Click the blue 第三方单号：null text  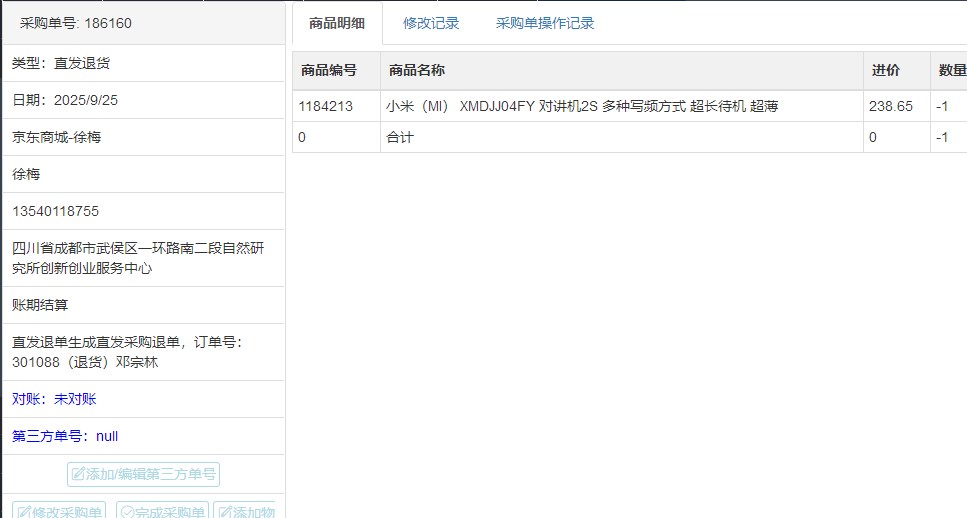click(x=65, y=436)
